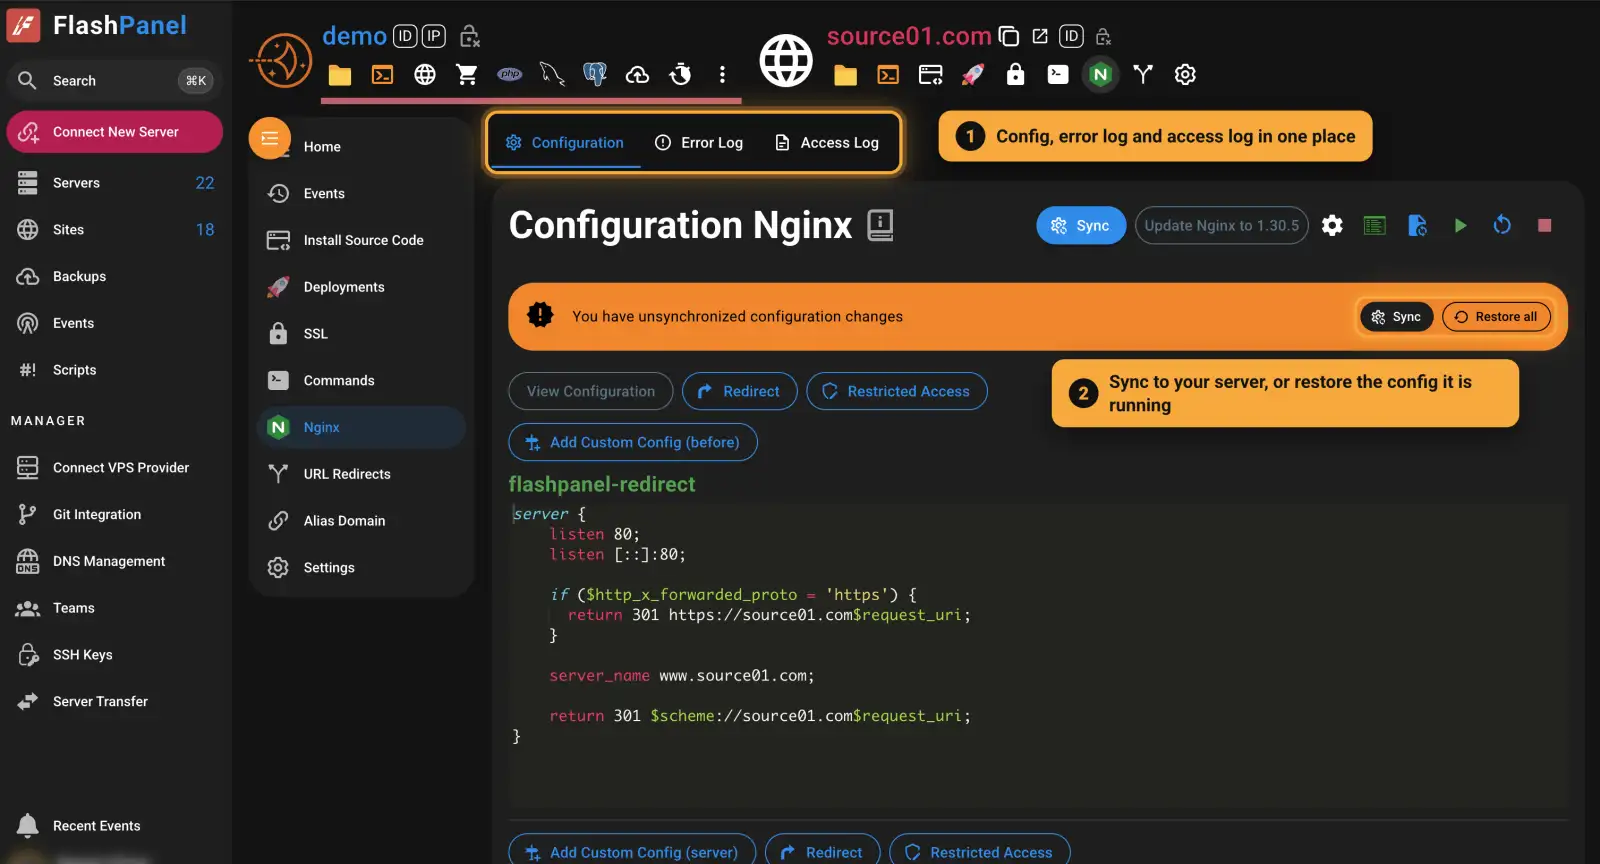Viewport: 1600px width, 864px height.
Task: Click the green Nginx N icon in site toolbar
Action: point(1100,75)
